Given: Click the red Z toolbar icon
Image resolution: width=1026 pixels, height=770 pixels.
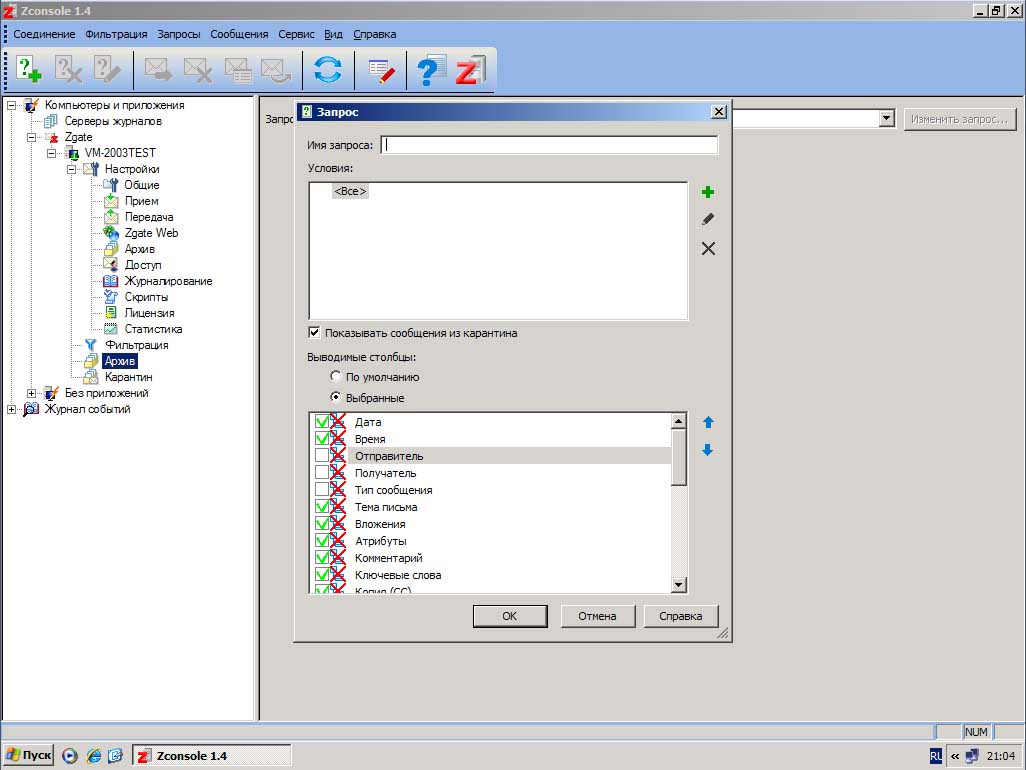Looking at the screenshot, I should (x=470, y=70).
